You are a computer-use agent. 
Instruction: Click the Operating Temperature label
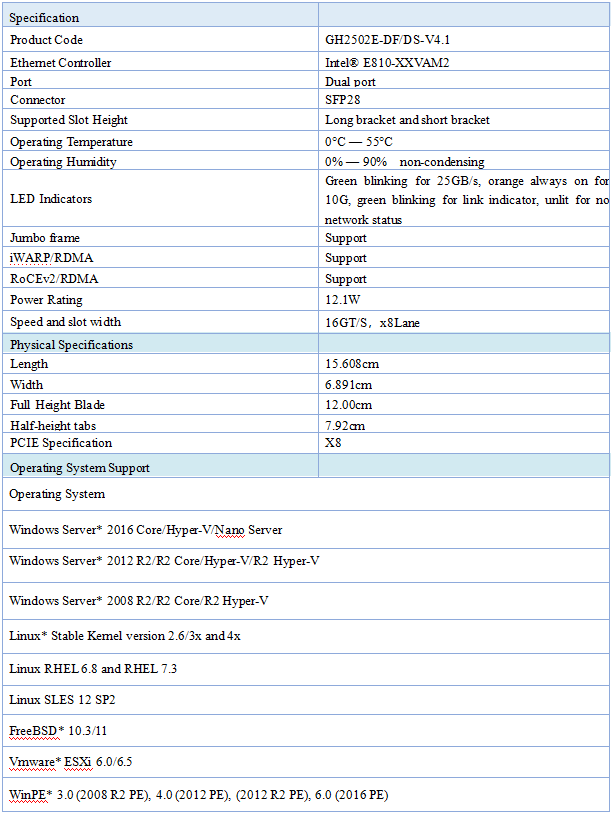(x=71, y=142)
